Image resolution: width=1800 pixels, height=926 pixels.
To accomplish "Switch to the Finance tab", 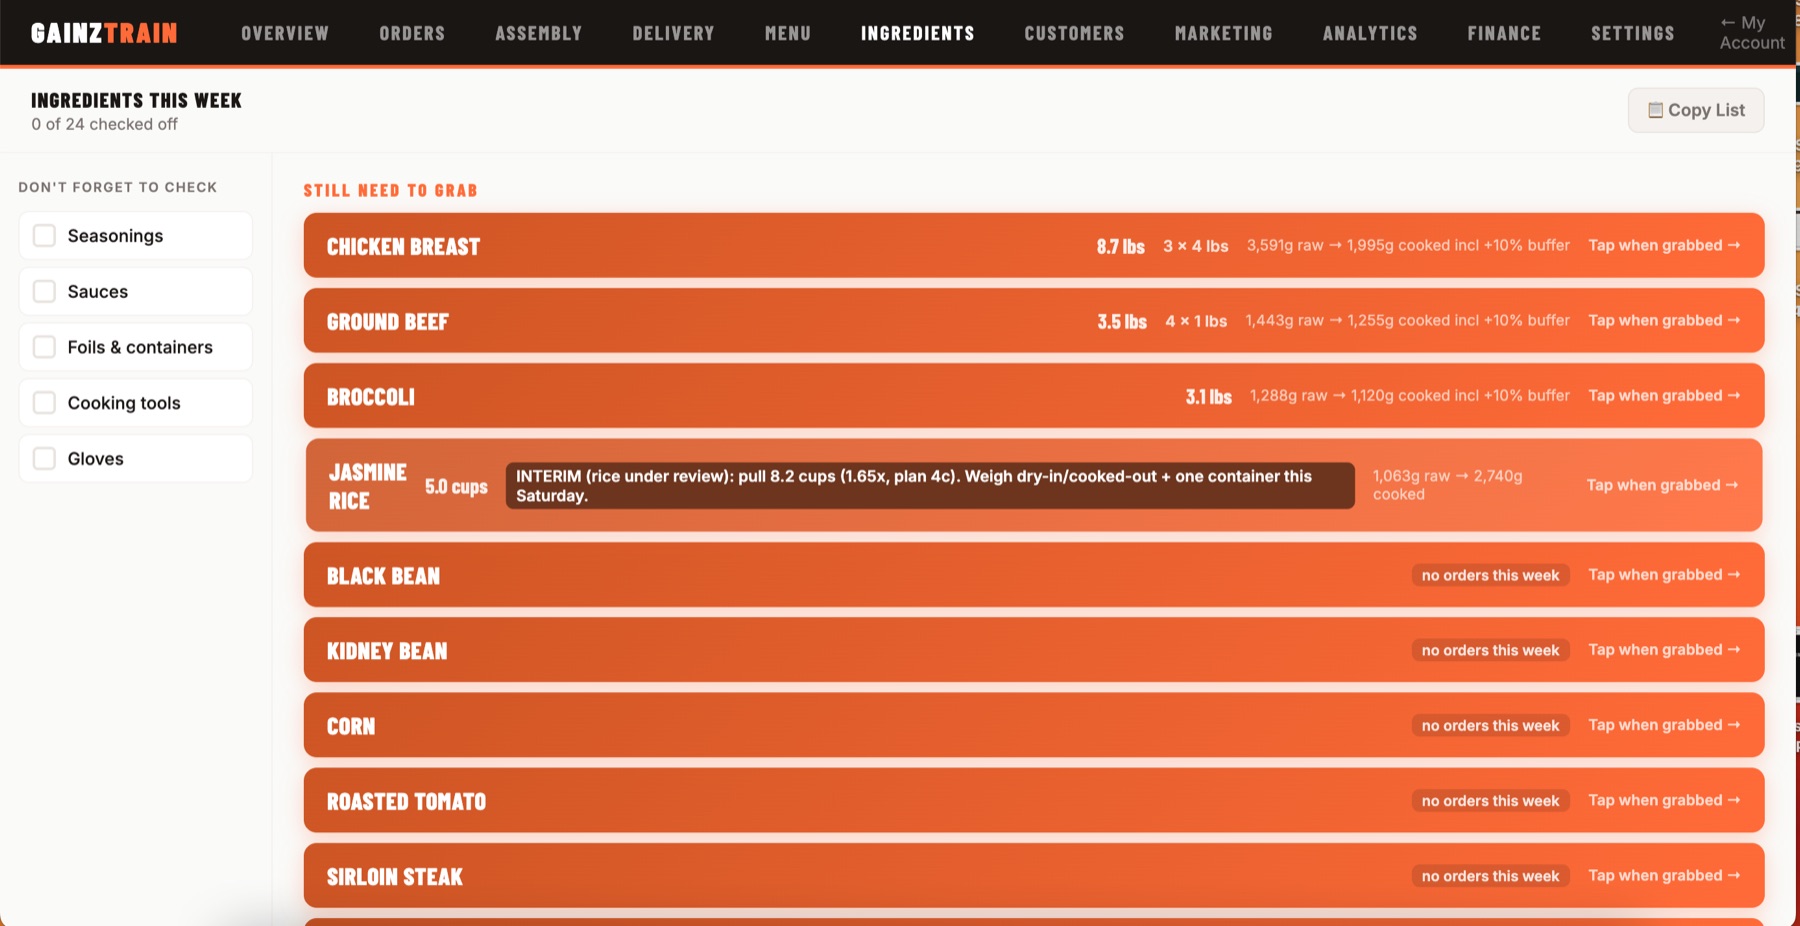I will pos(1504,33).
